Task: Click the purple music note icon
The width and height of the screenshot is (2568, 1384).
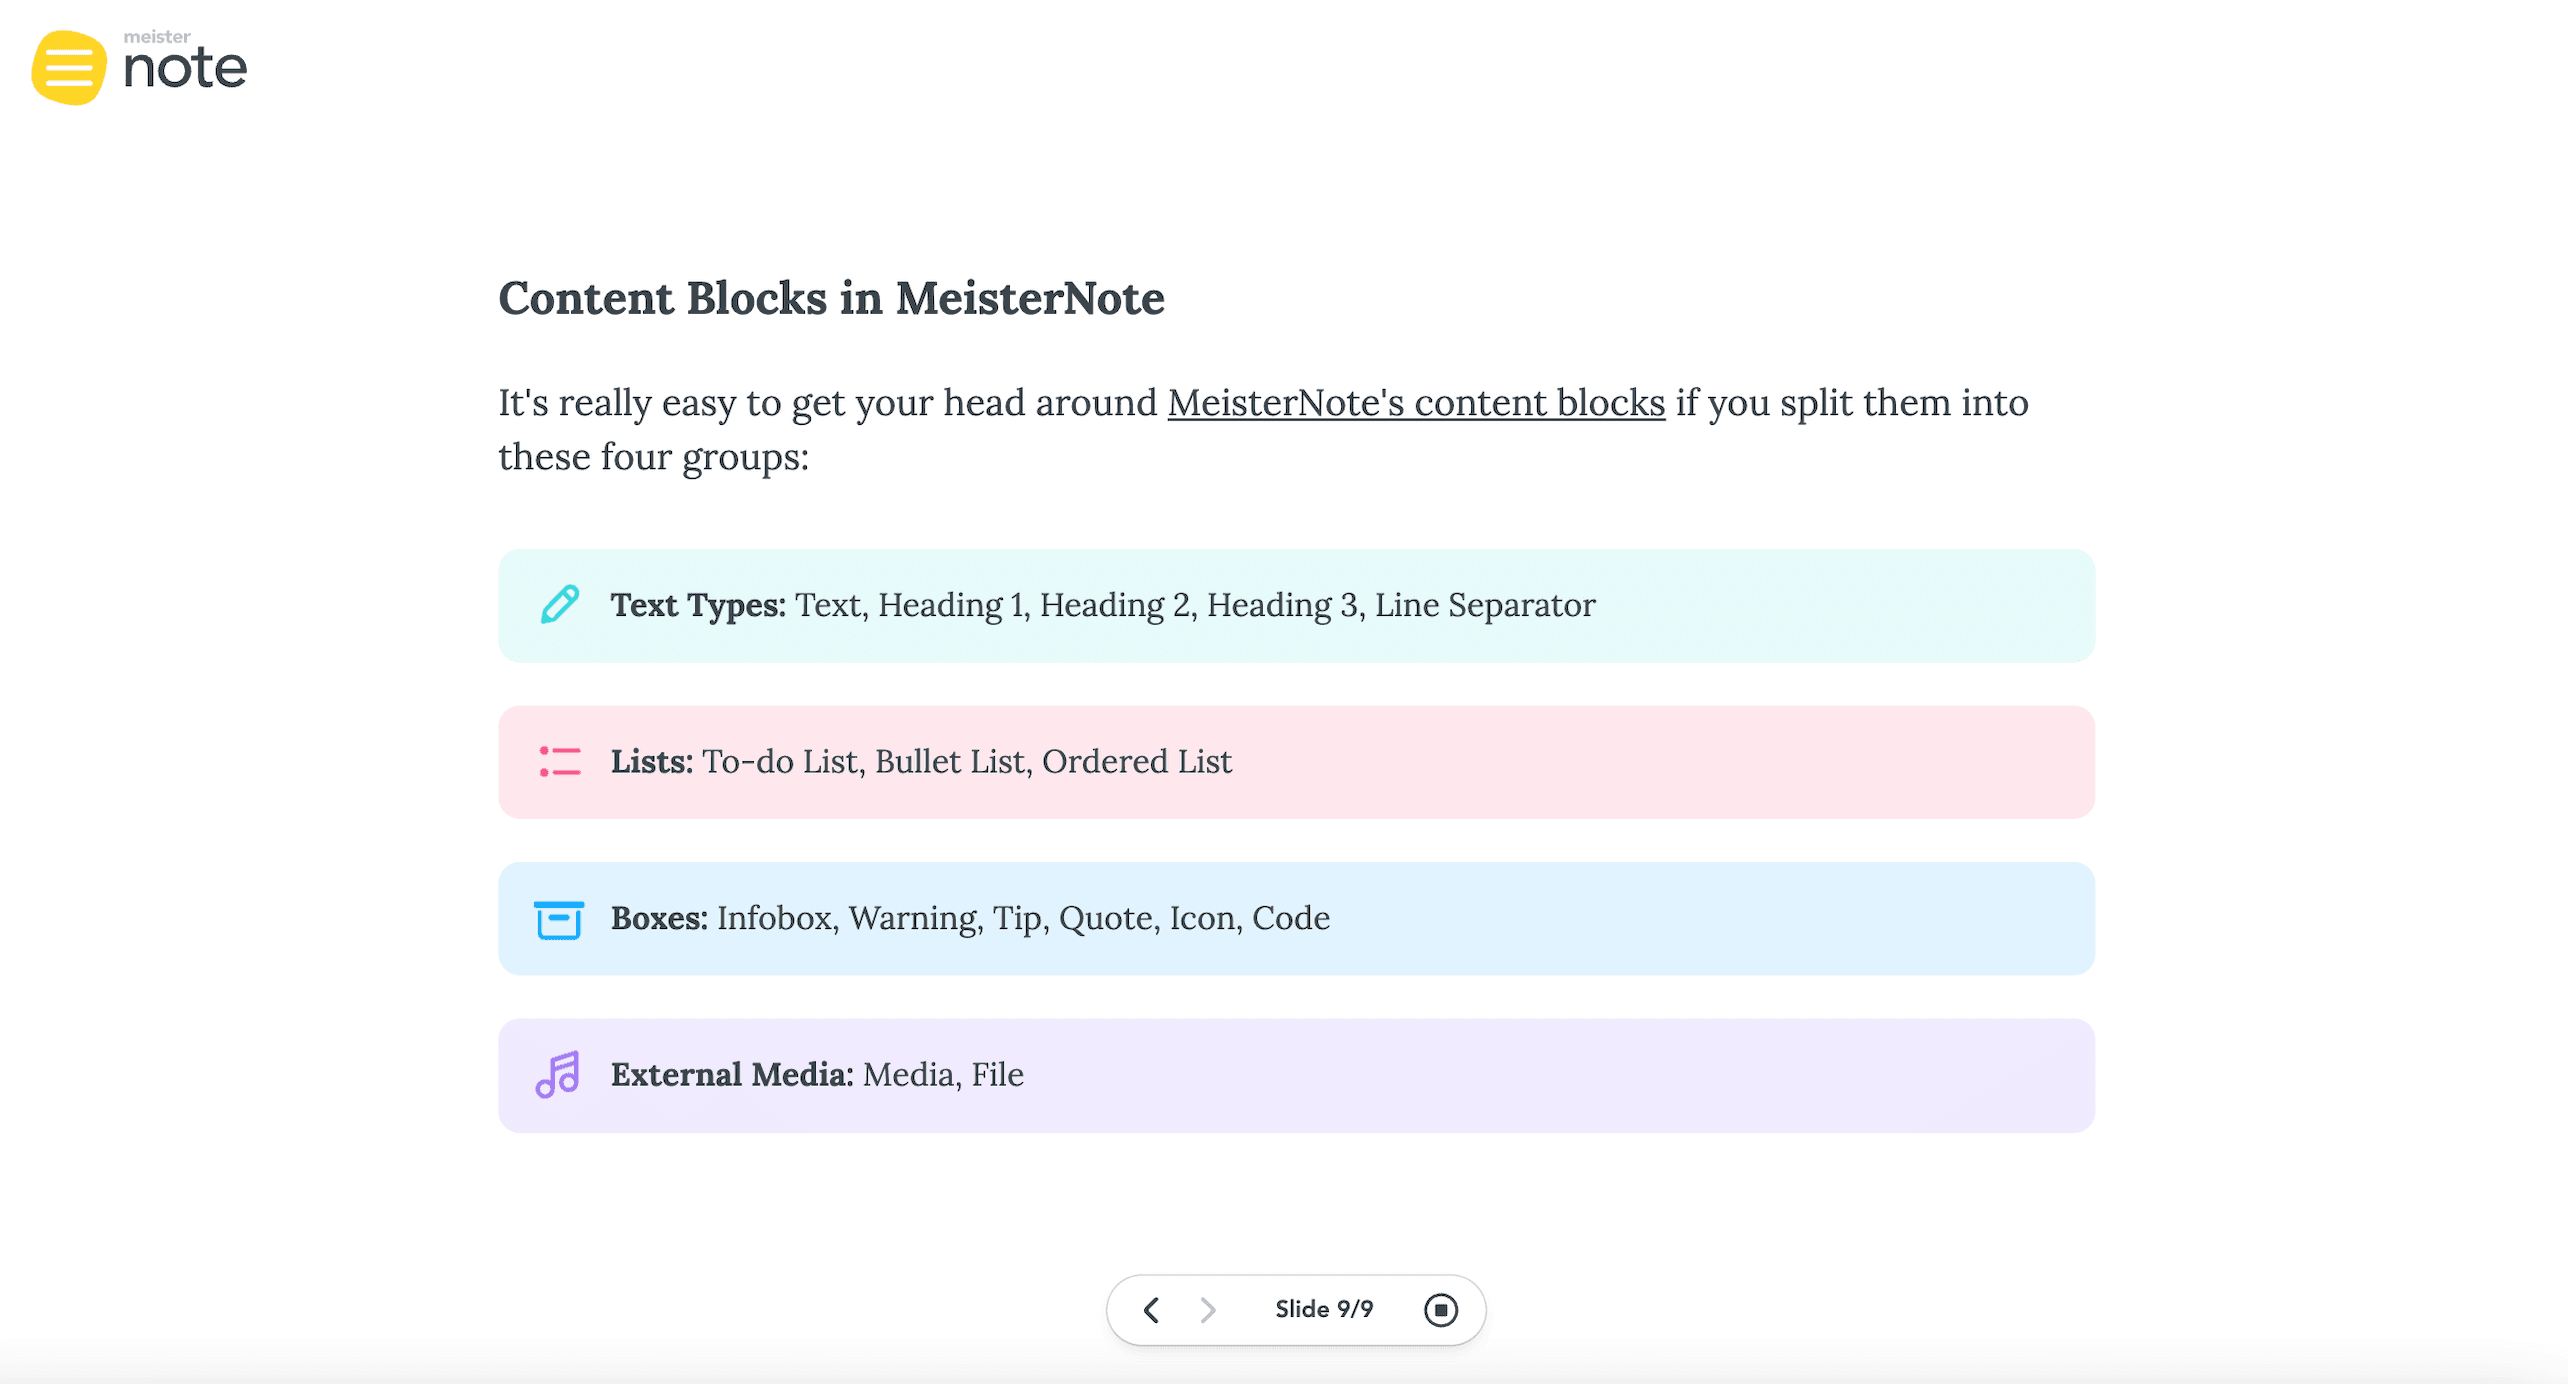Action: 558,1075
